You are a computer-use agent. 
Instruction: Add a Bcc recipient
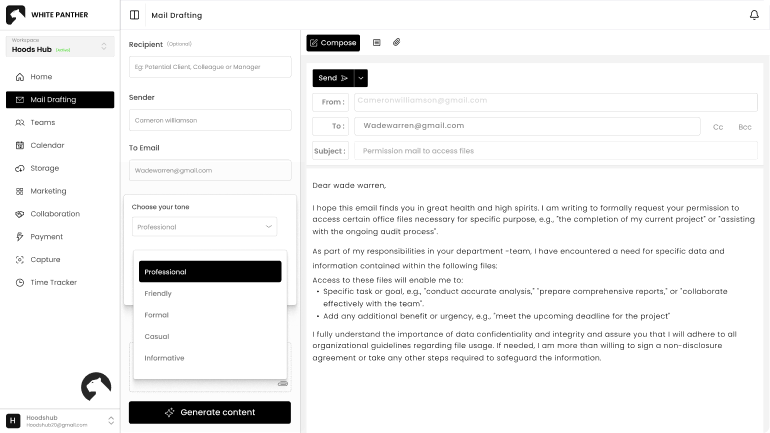(x=745, y=127)
